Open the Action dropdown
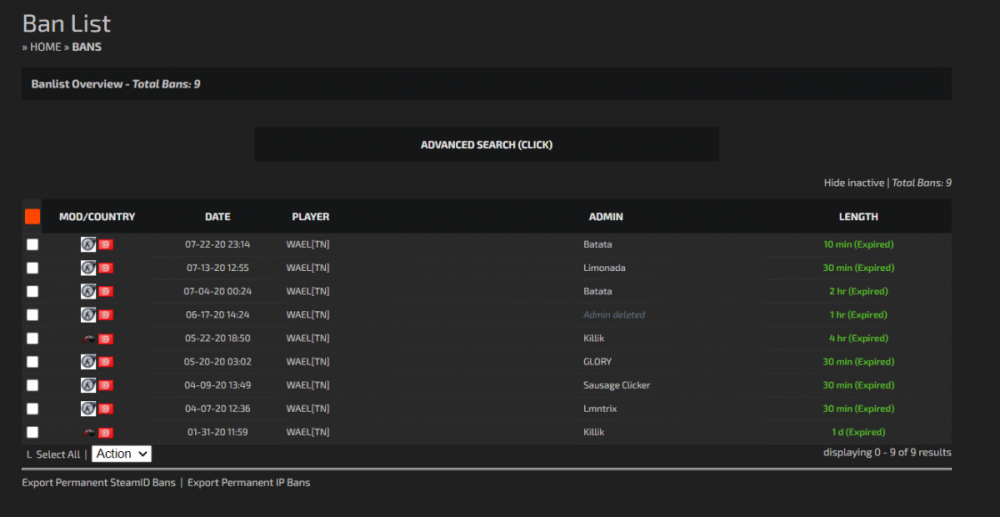The image size is (1000, 517). 122,454
